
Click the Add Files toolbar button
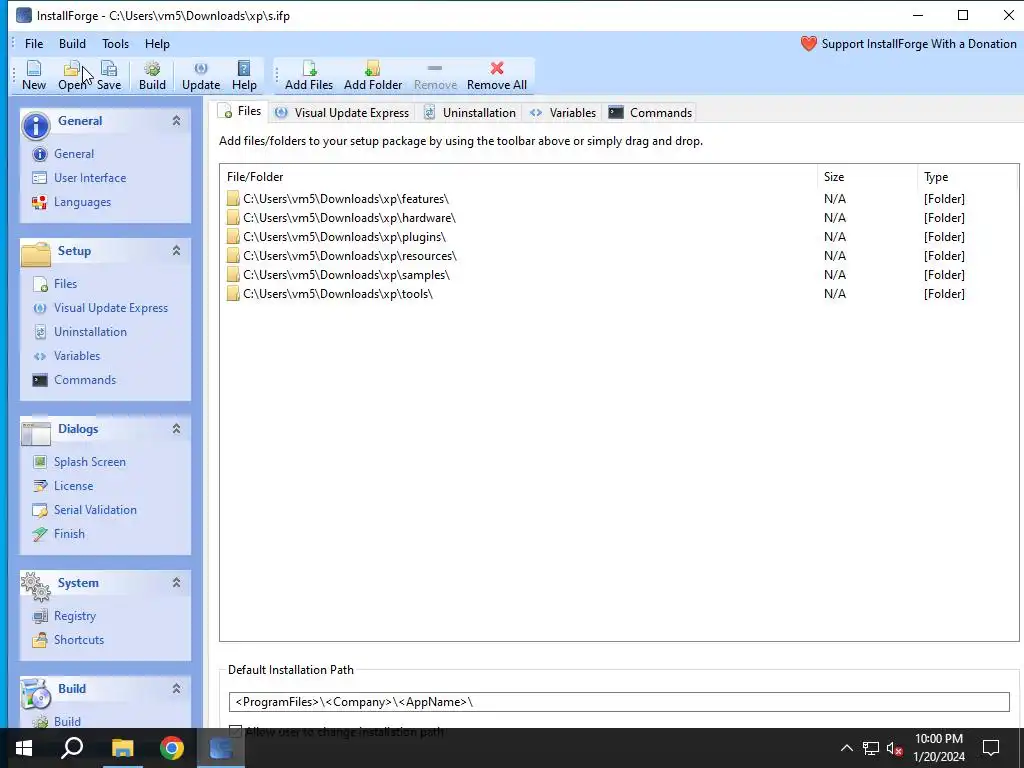(309, 75)
